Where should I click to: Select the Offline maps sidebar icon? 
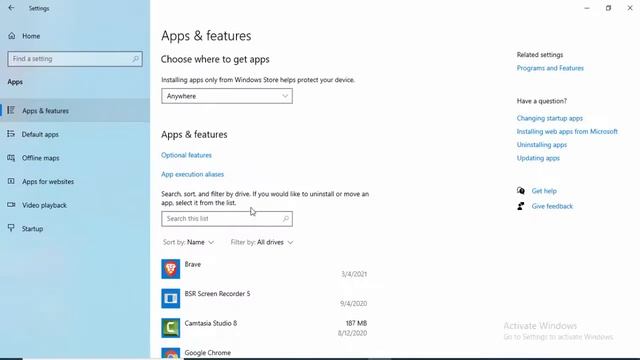11,158
